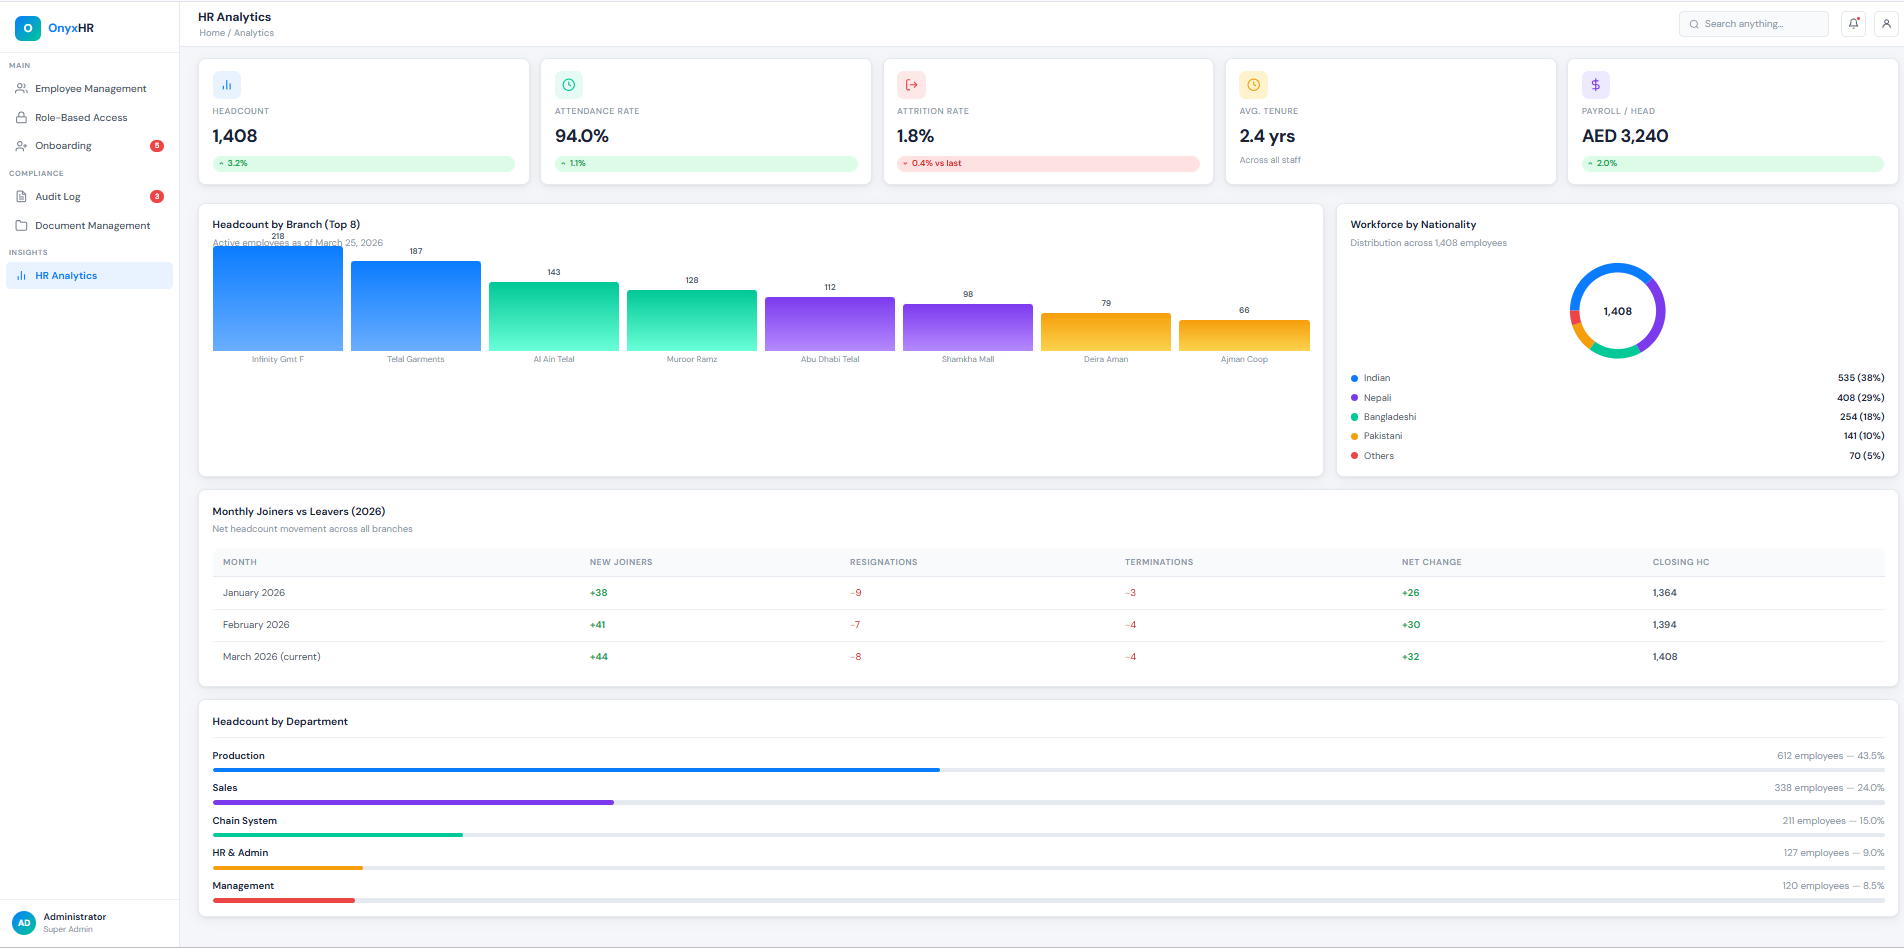
Task: Select HR Analytics under Insights
Action: point(66,275)
